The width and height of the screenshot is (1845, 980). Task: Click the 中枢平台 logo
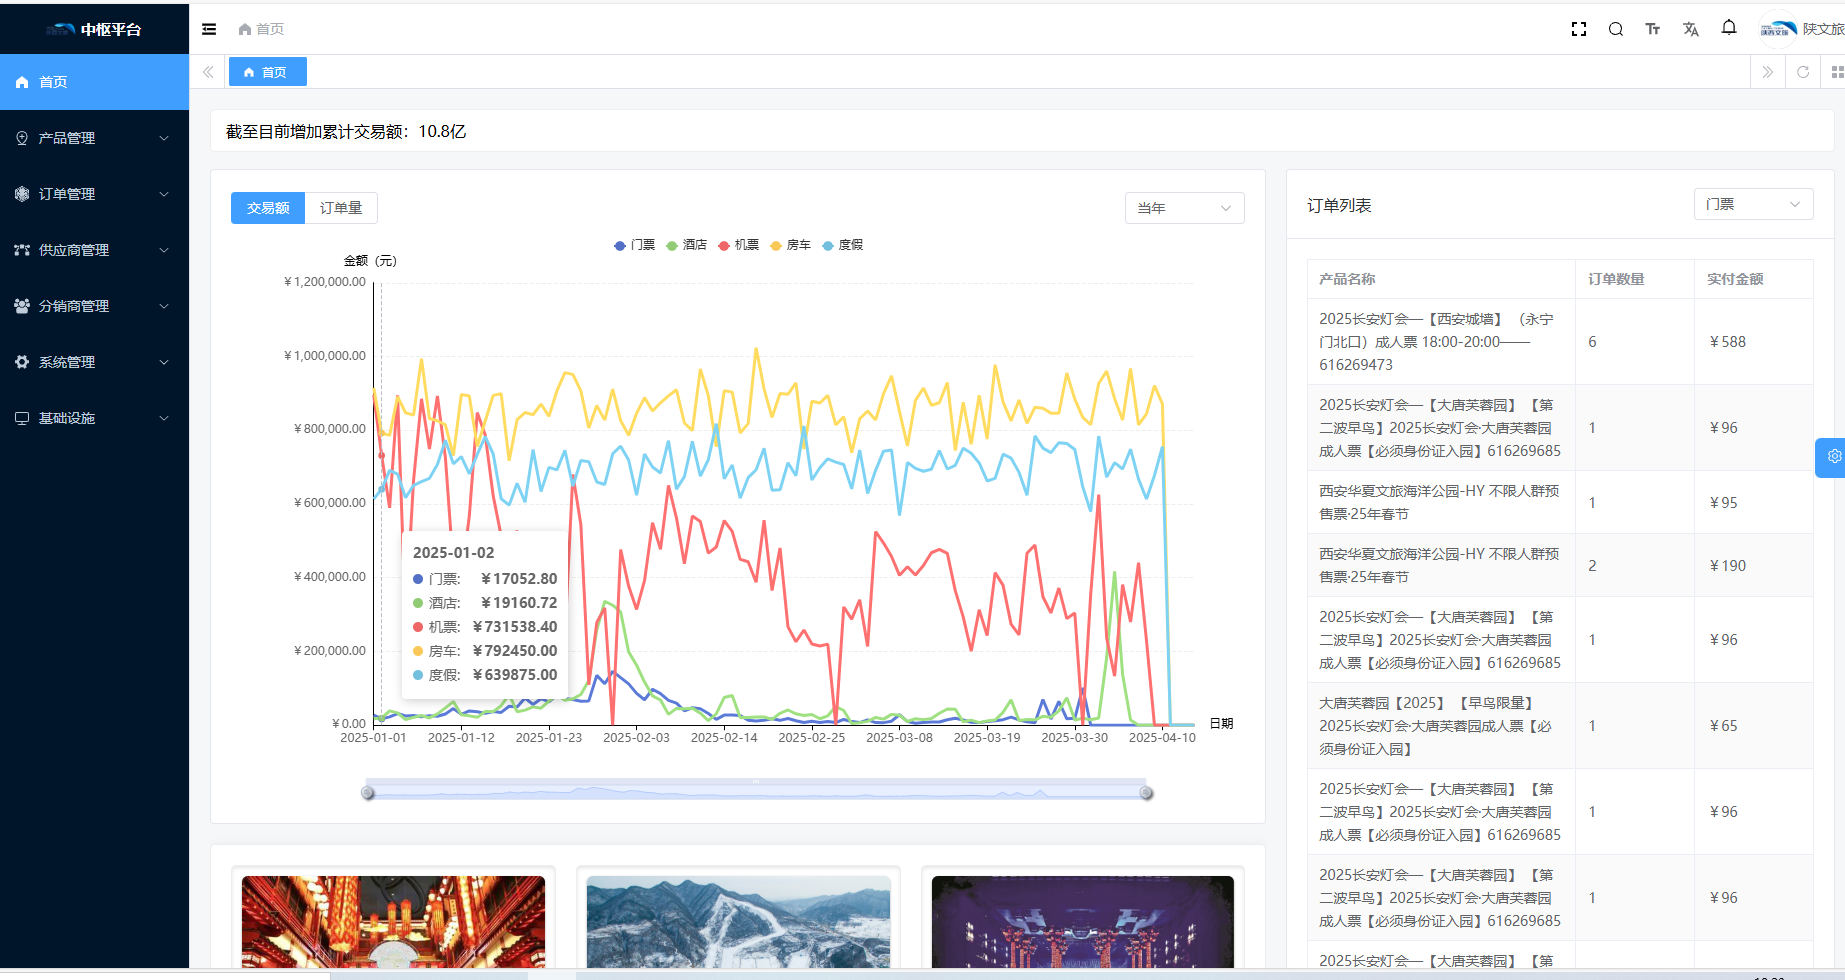click(94, 29)
